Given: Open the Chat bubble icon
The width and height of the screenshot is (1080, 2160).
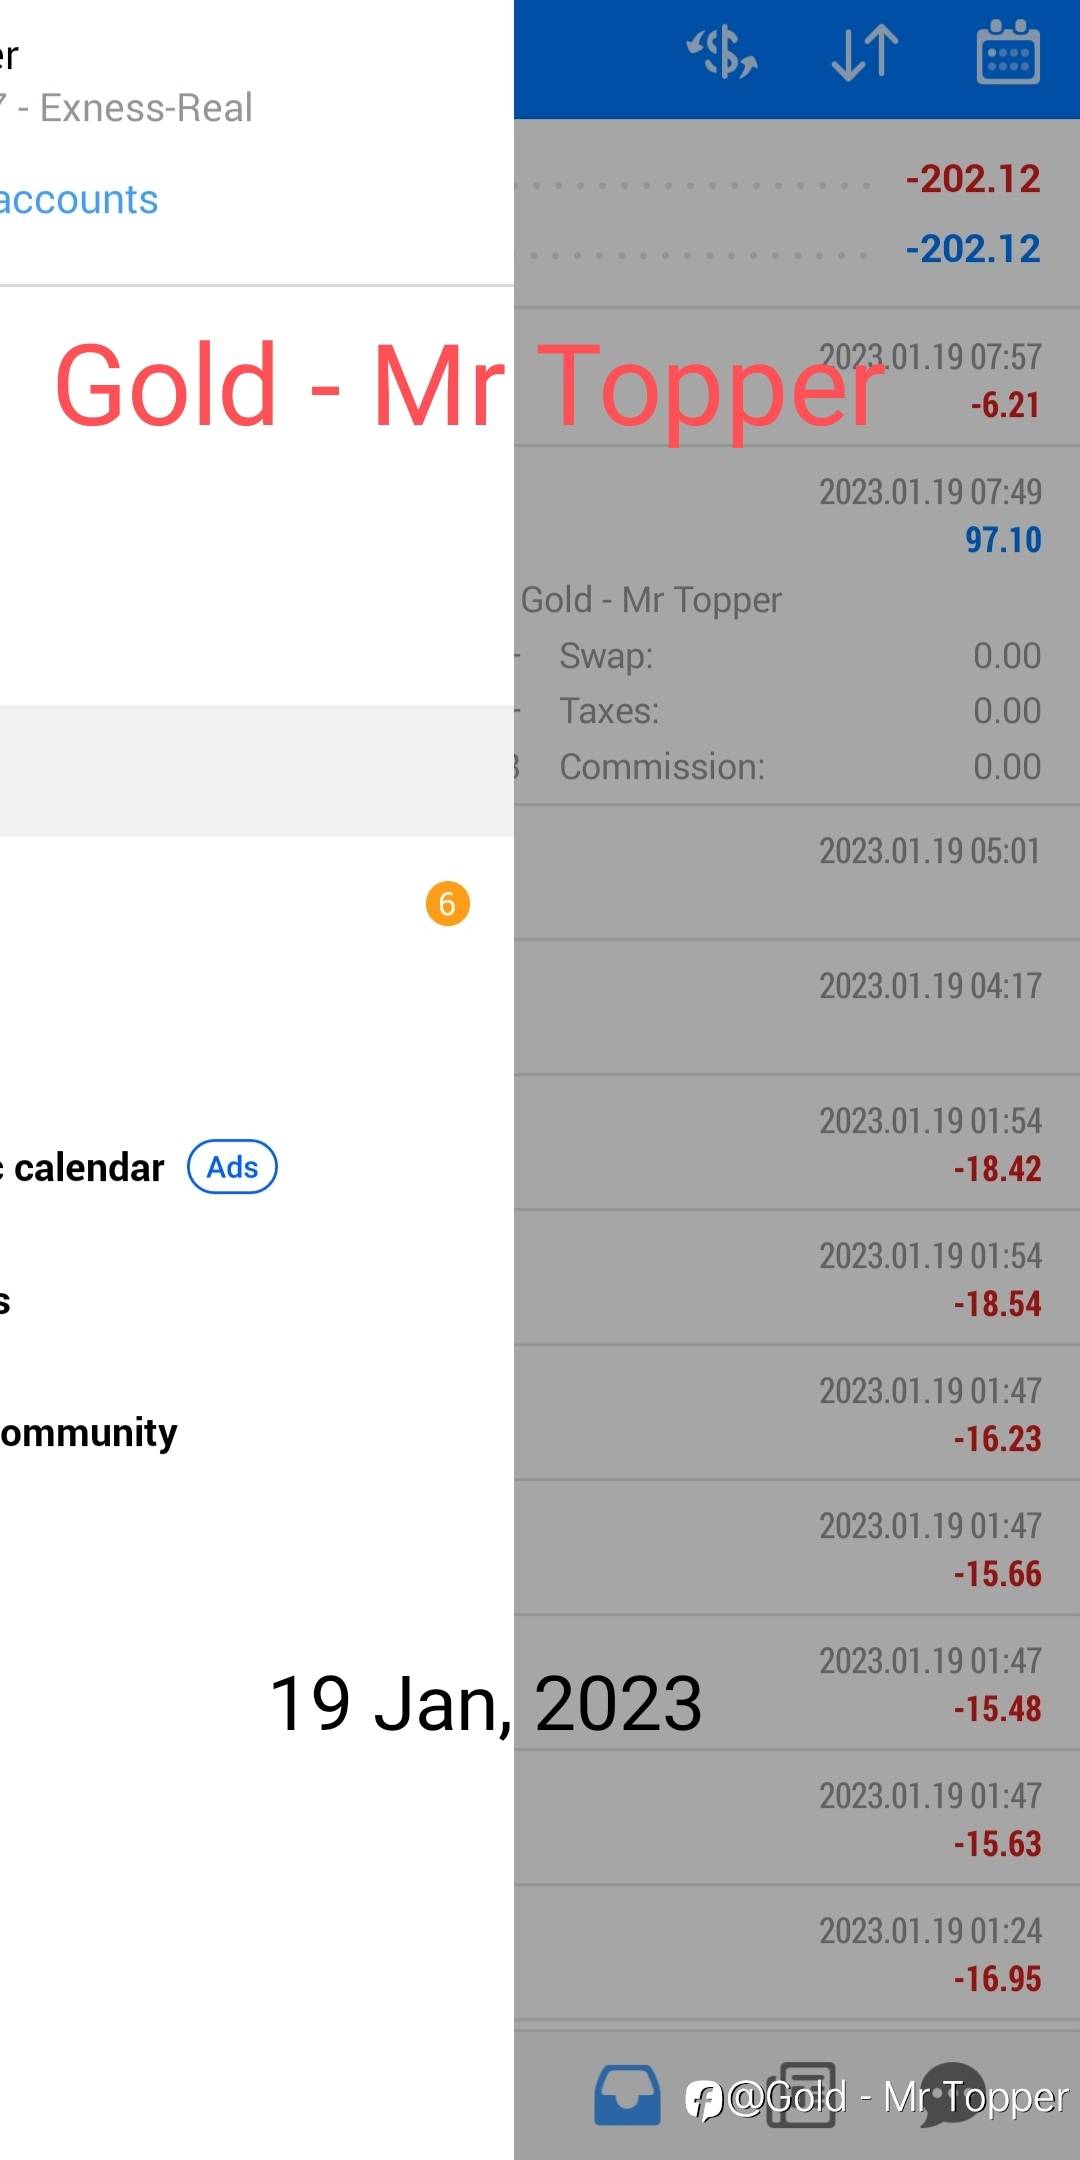Looking at the screenshot, I should tap(951, 2095).
